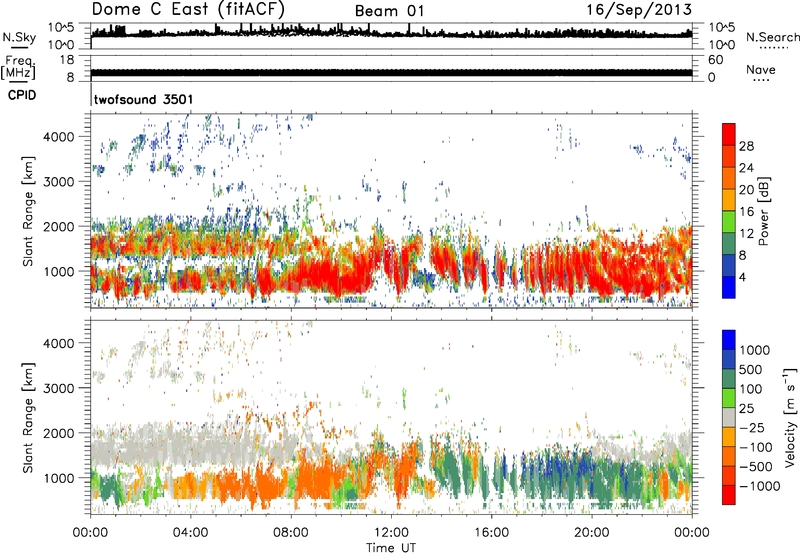Click the 'Velocity [m s-1]' colorbar label

click(790, 417)
